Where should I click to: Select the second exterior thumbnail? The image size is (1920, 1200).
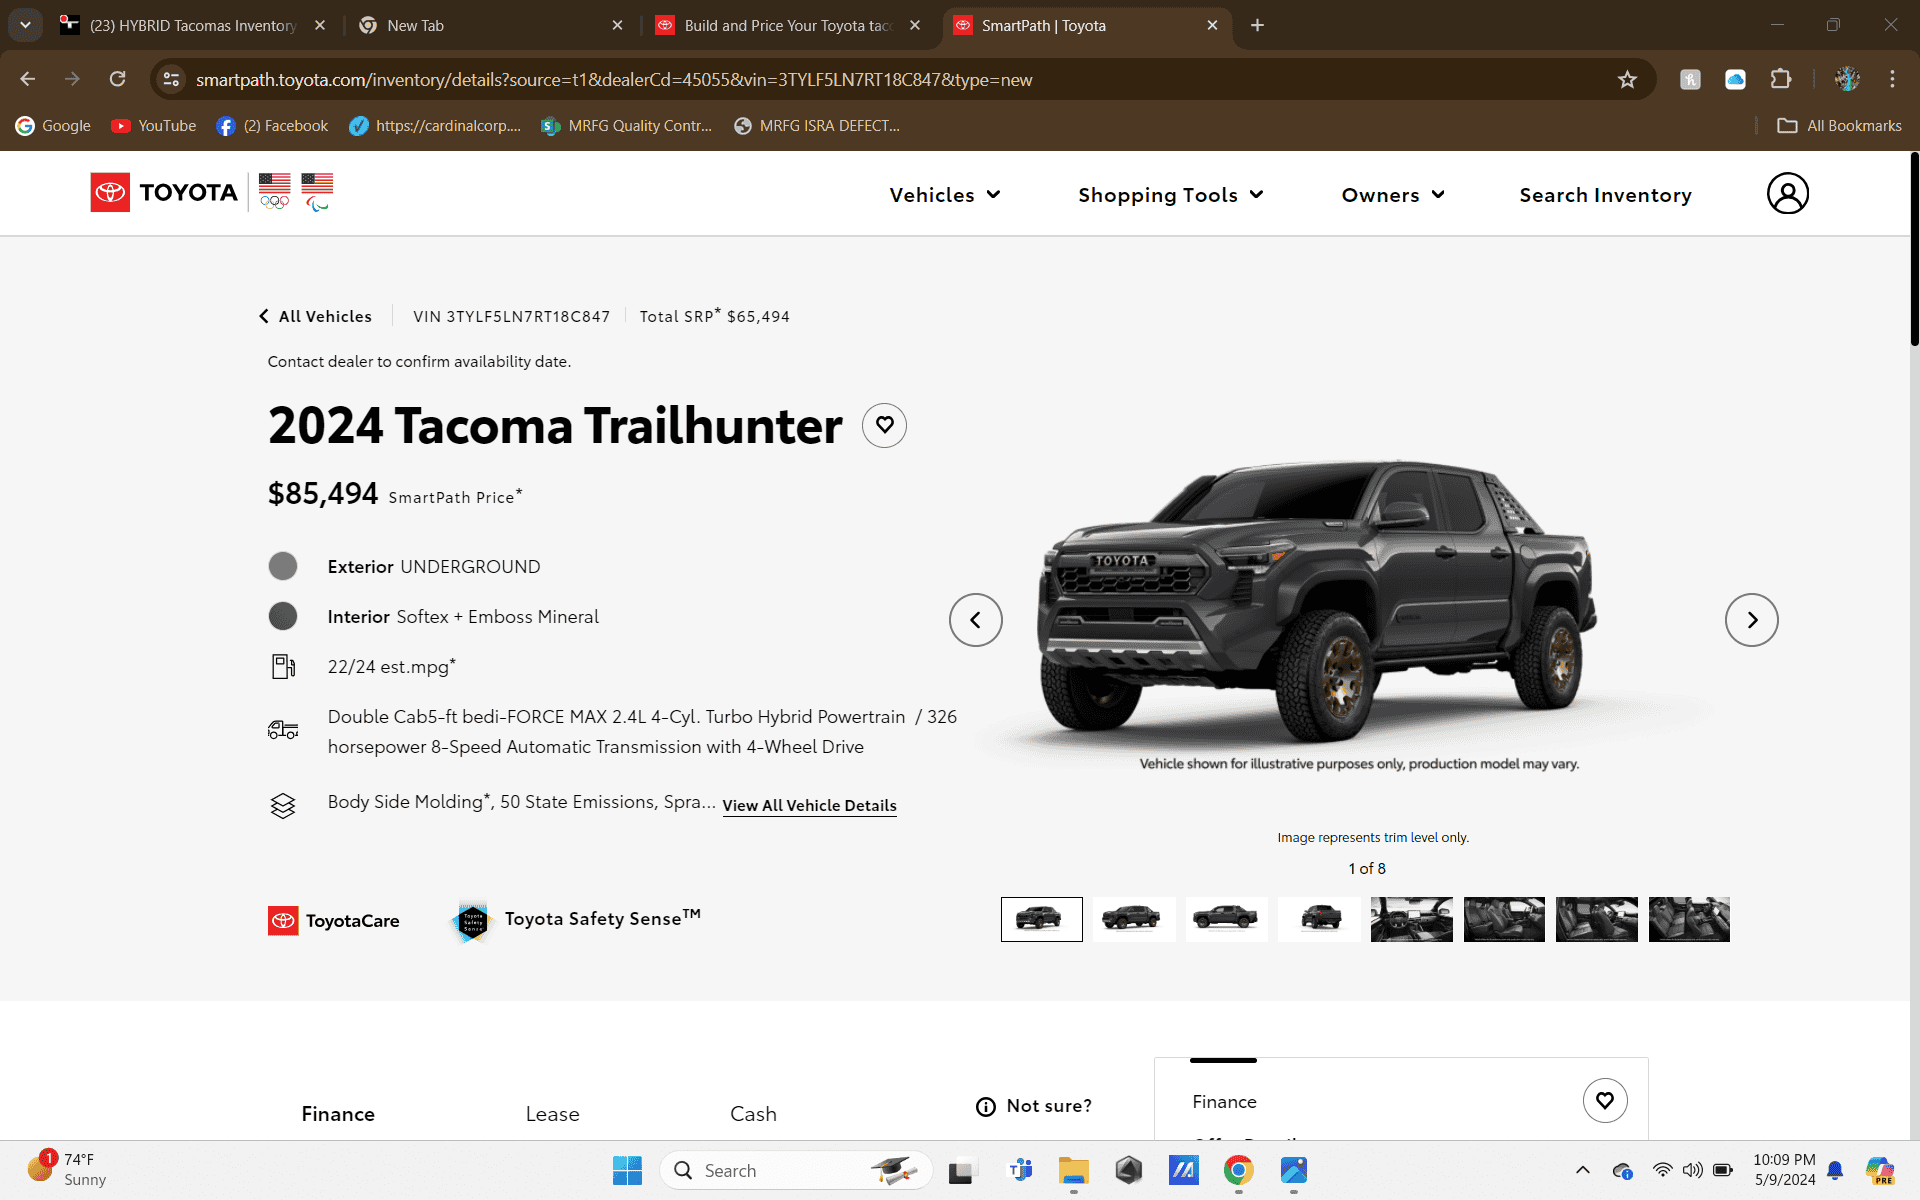[x=1133, y=919]
